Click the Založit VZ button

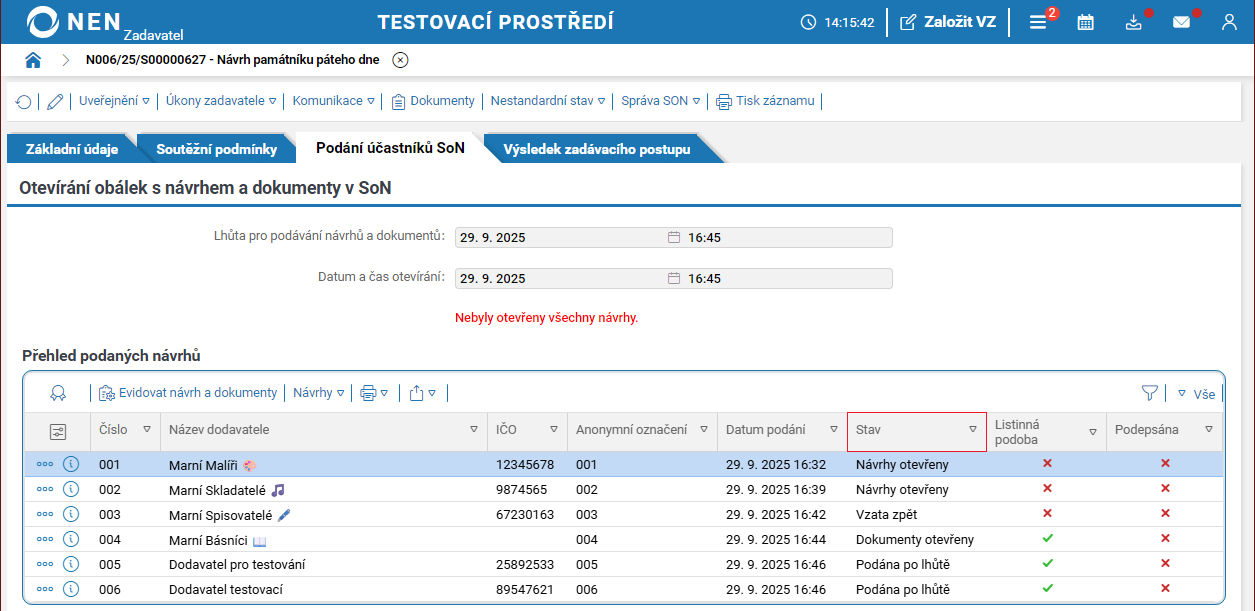coord(948,22)
